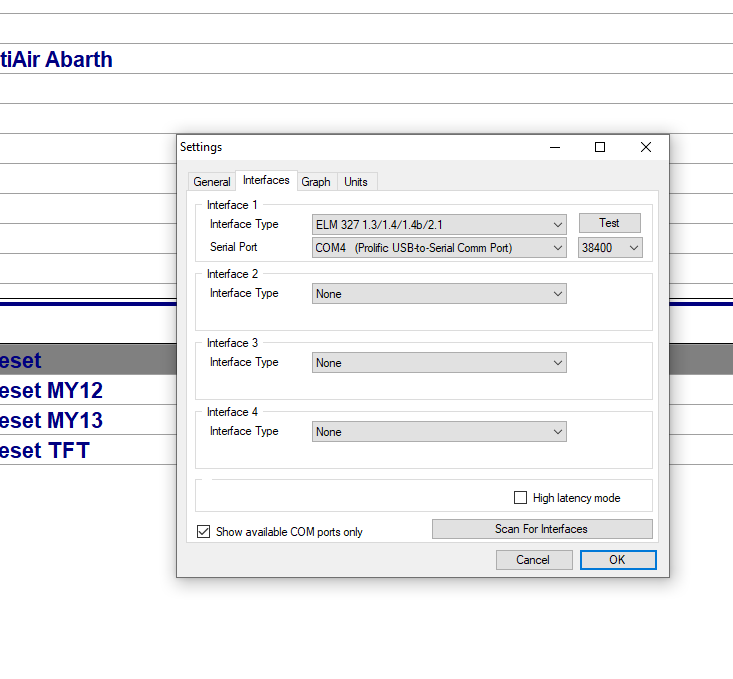The height and width of the screenshot is (679, 733).
Task: Close the Settings dialog window
Action: point(646,147)
